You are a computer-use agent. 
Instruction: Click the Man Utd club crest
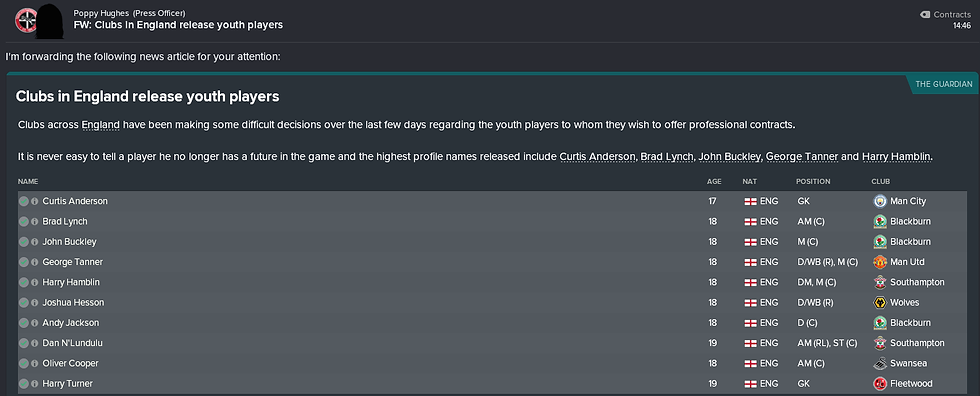[x=879, y=262]
